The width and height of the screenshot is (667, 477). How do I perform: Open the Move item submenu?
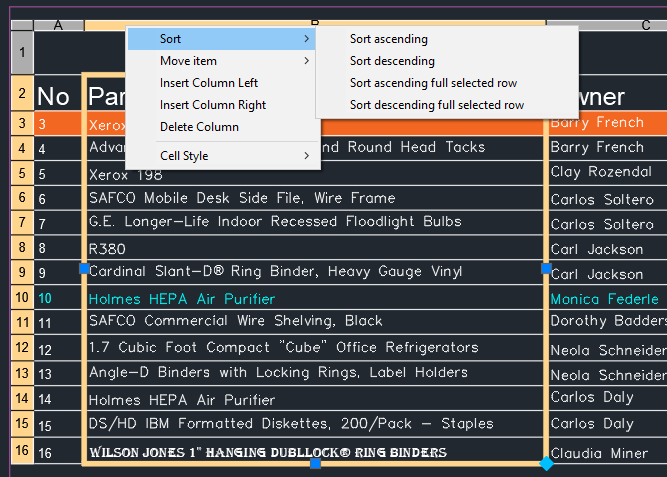(x=221, y=61)
